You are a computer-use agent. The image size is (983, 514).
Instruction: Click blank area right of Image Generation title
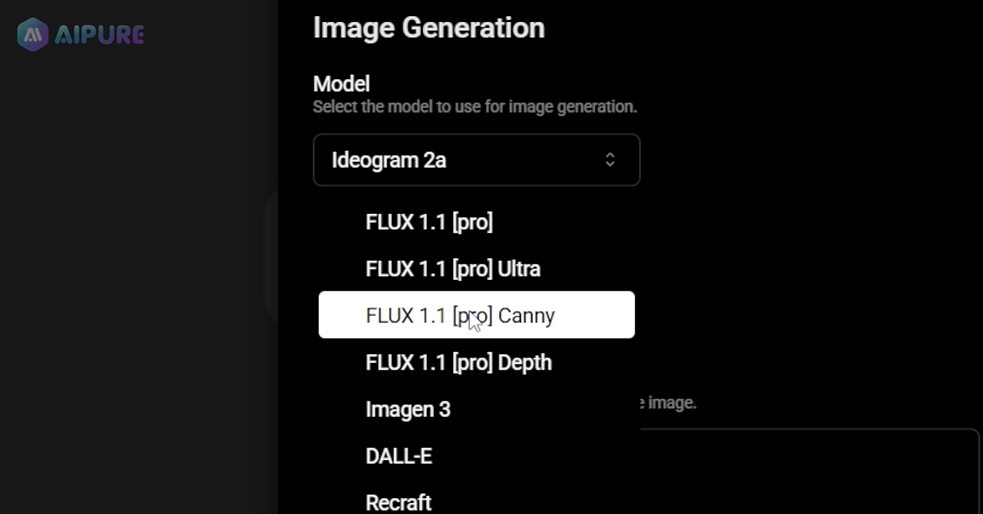pos(752,28)
